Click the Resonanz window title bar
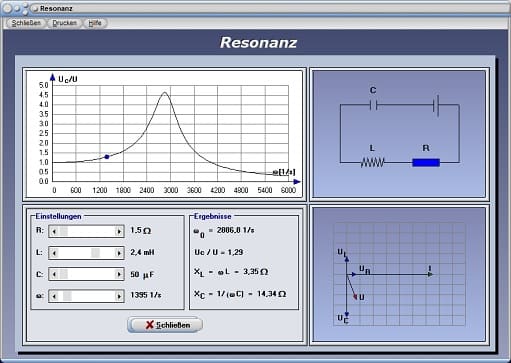 (x=255, y=8)
